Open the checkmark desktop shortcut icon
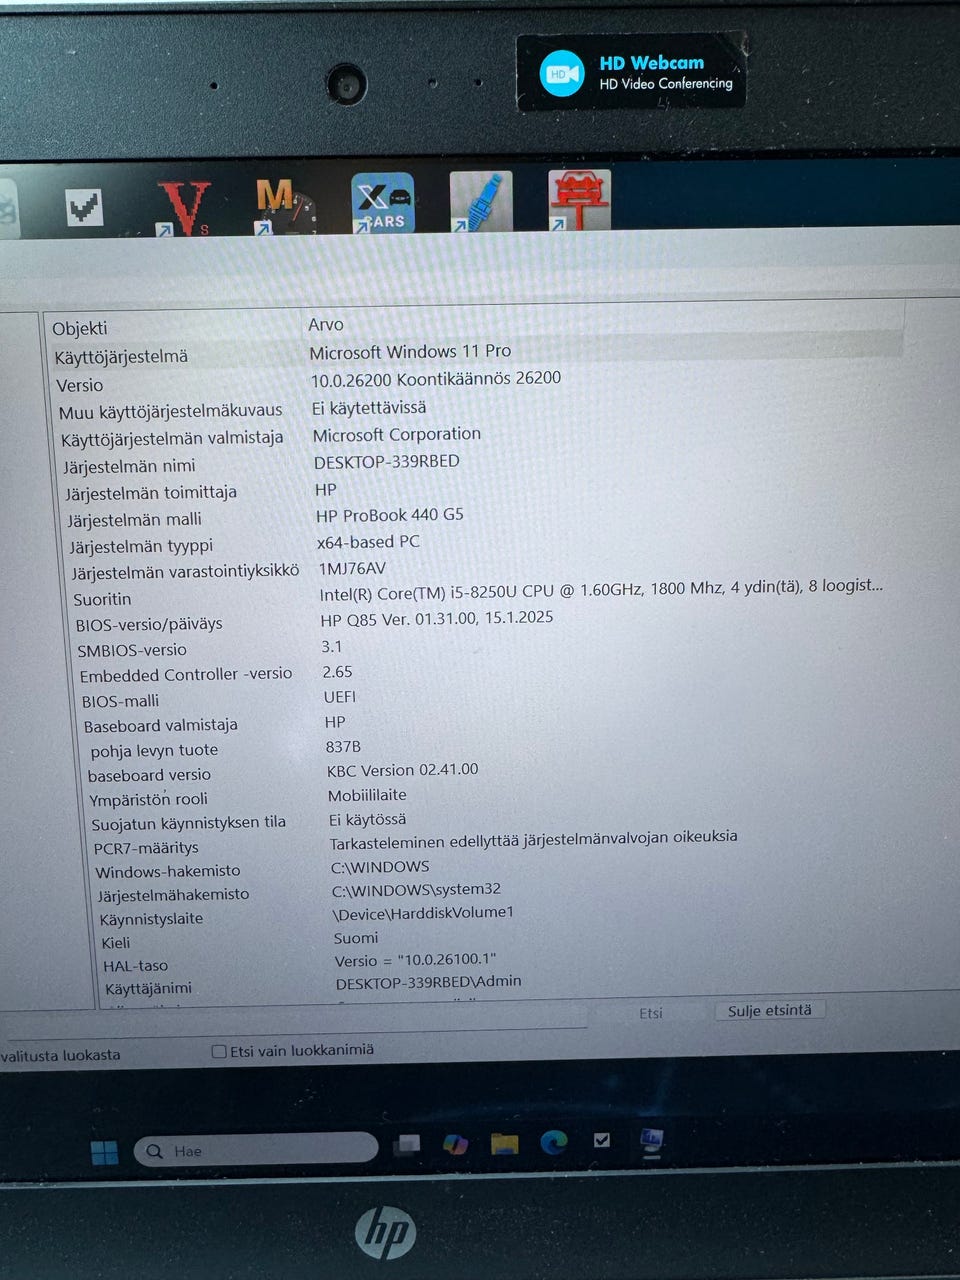Viewport: 960px width, 1280px height. pos(85,207)
